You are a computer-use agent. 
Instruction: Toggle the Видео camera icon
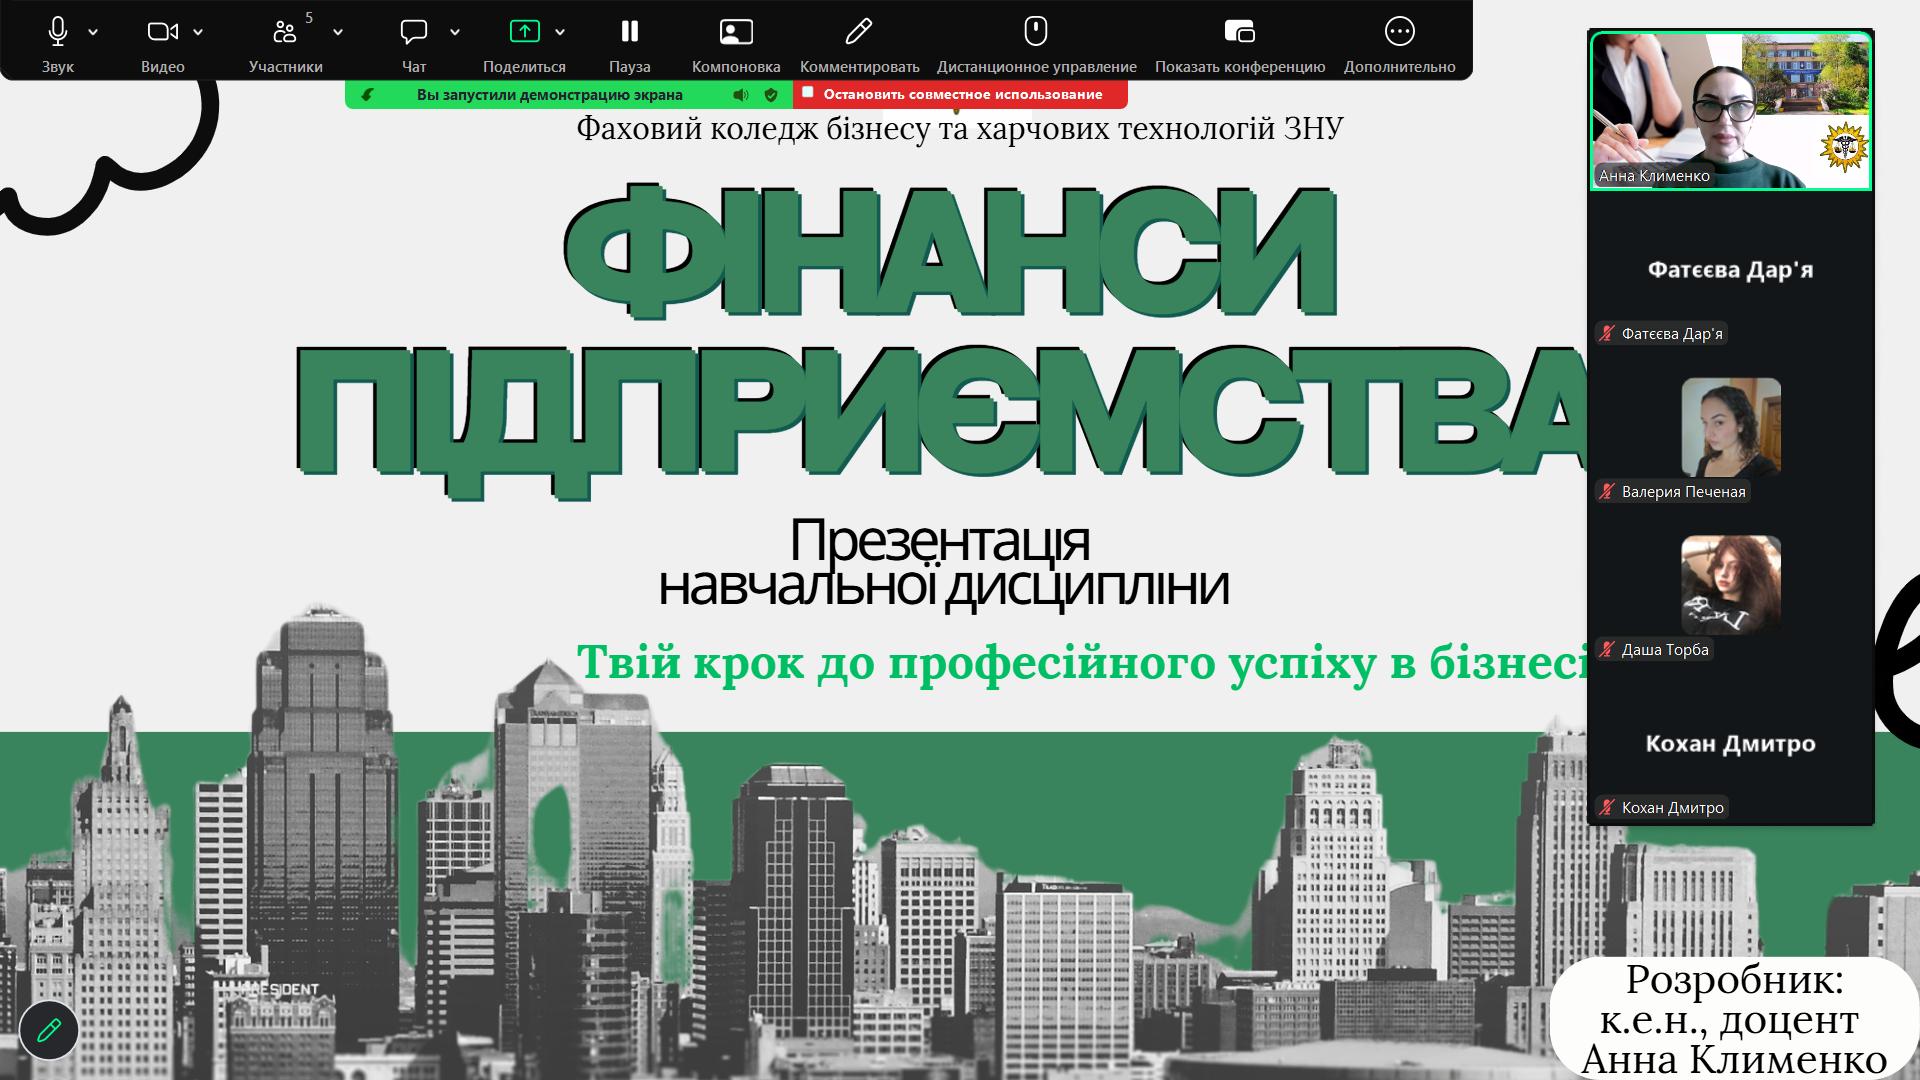pos(162,32)
